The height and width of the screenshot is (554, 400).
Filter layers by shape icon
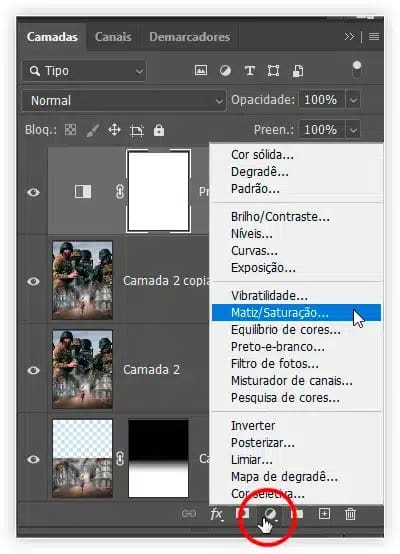point(273,71)
